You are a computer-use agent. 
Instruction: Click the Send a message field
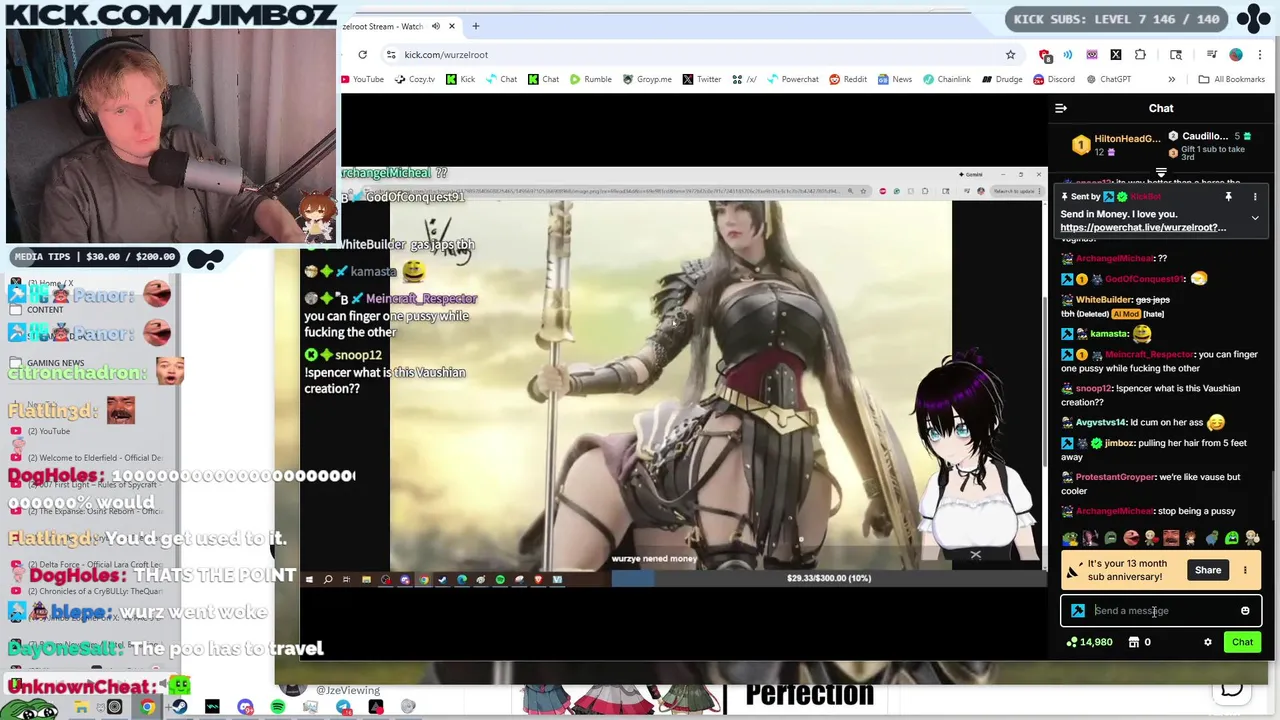(x=1160, y=610)
